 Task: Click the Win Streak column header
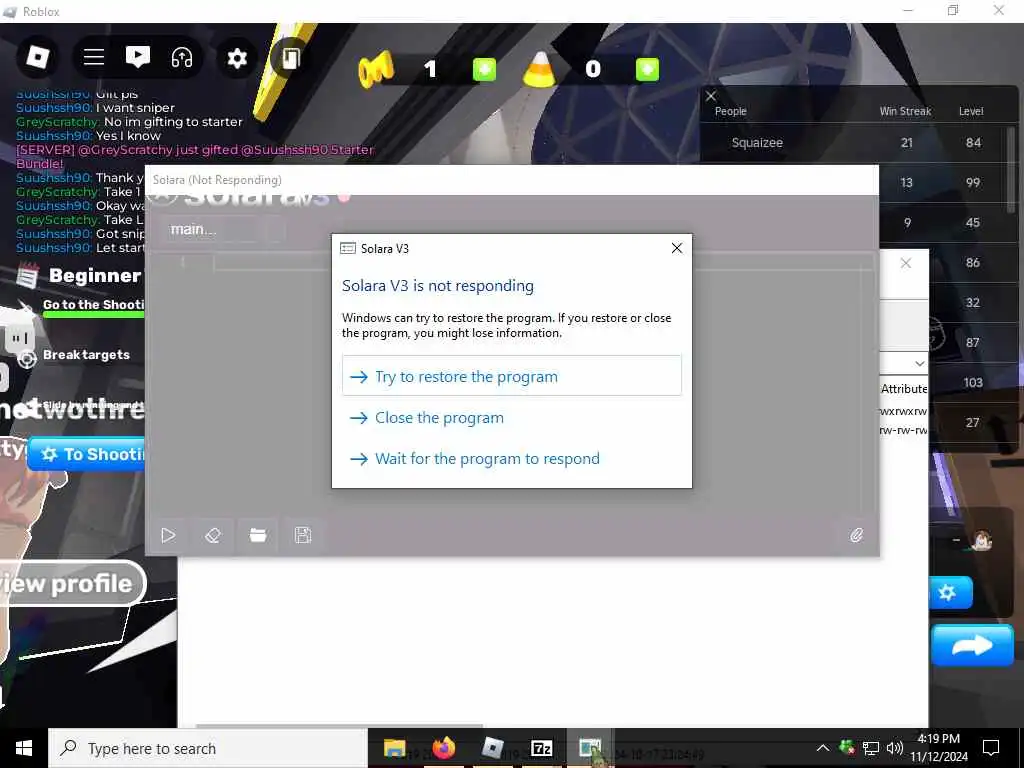click(905, 111)
